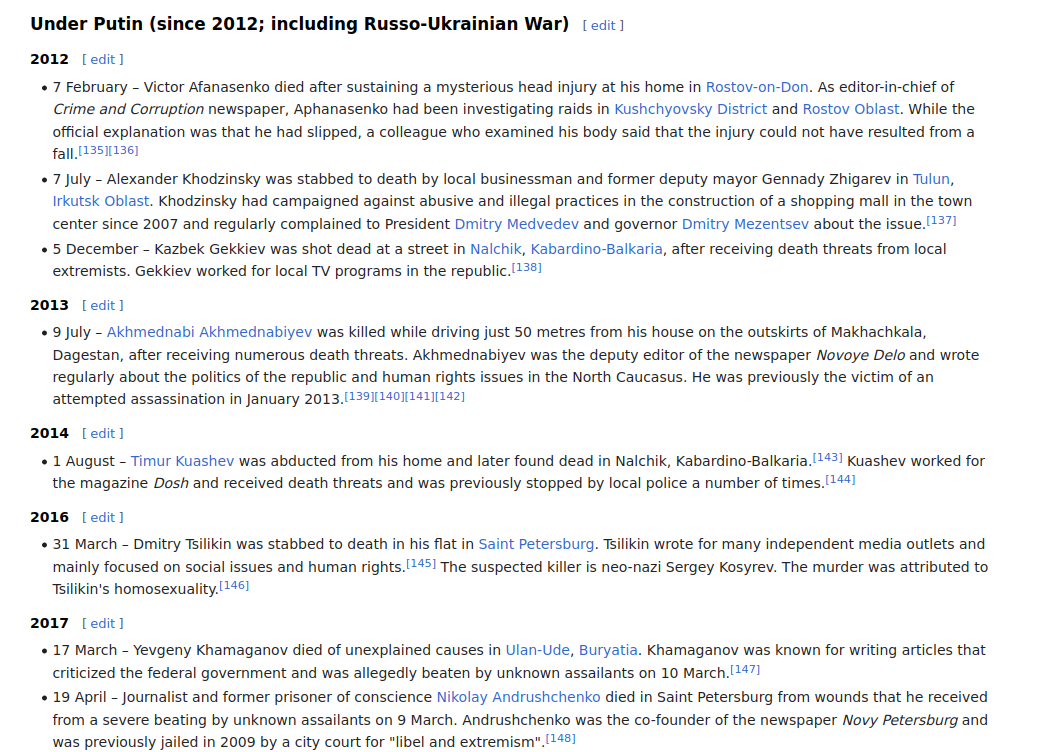The height and width of the screenshot is (752, 1048).
Task: Open citation 145
Action: 421,563
